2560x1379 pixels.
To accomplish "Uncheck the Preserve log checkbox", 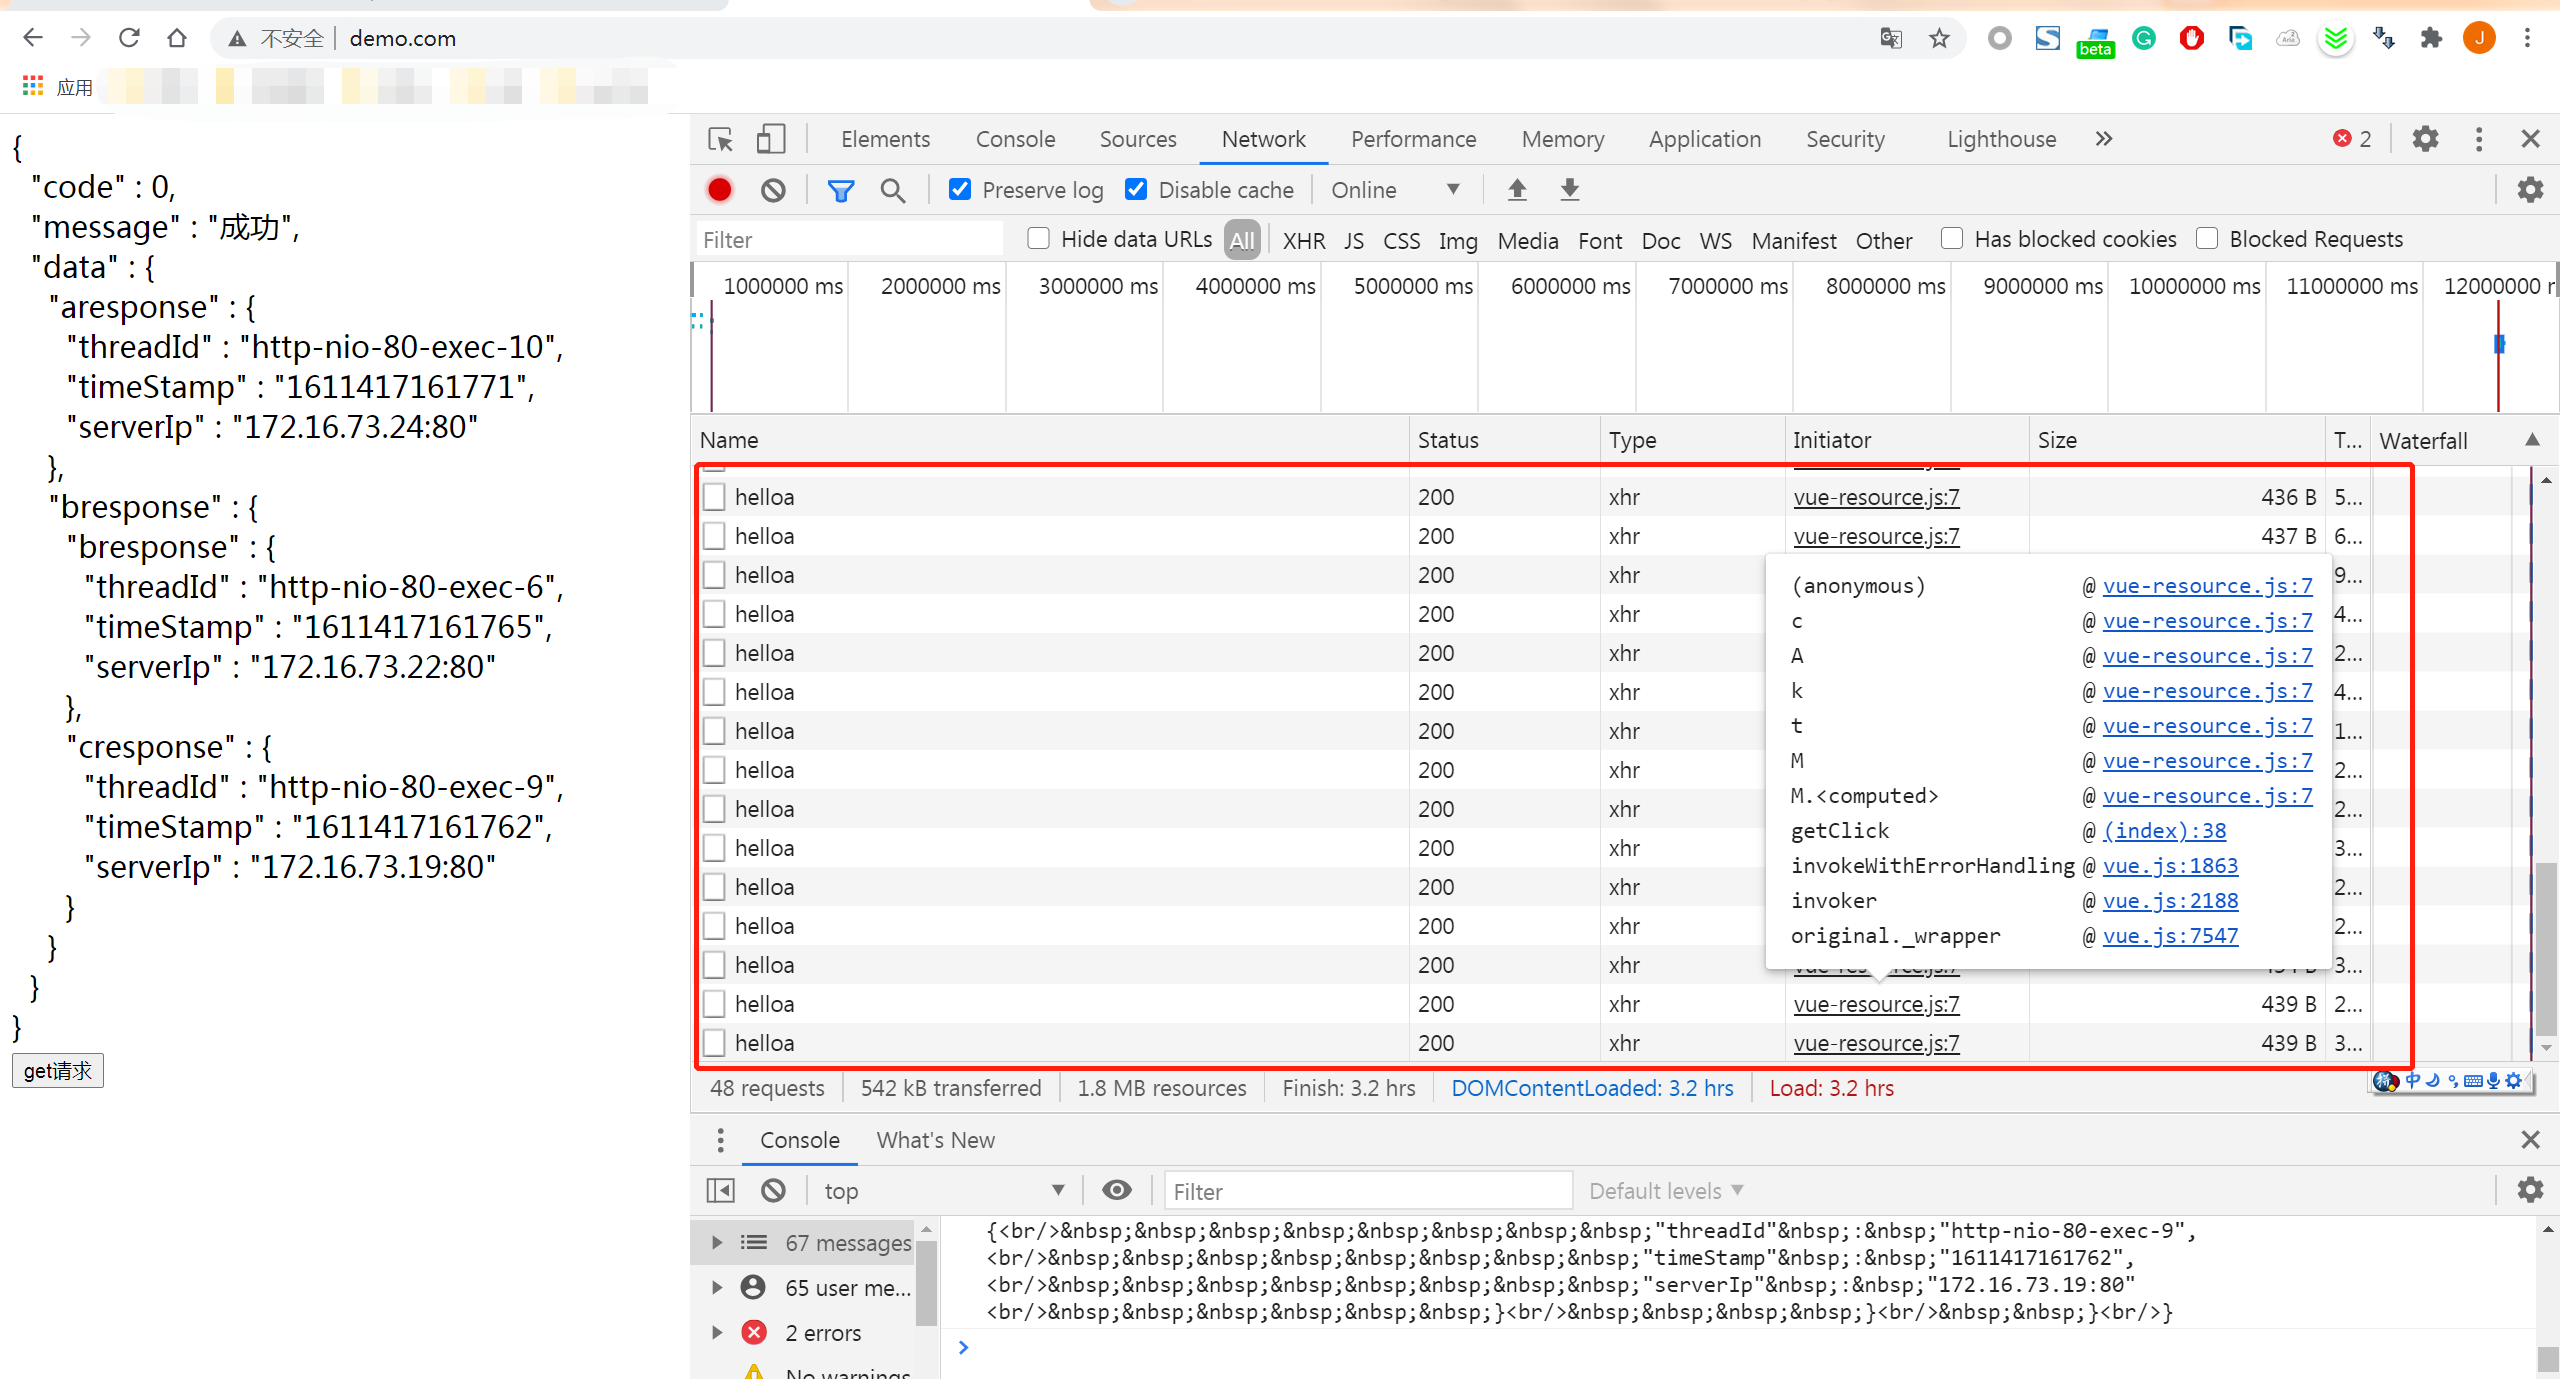I will (x=960, y=189).
